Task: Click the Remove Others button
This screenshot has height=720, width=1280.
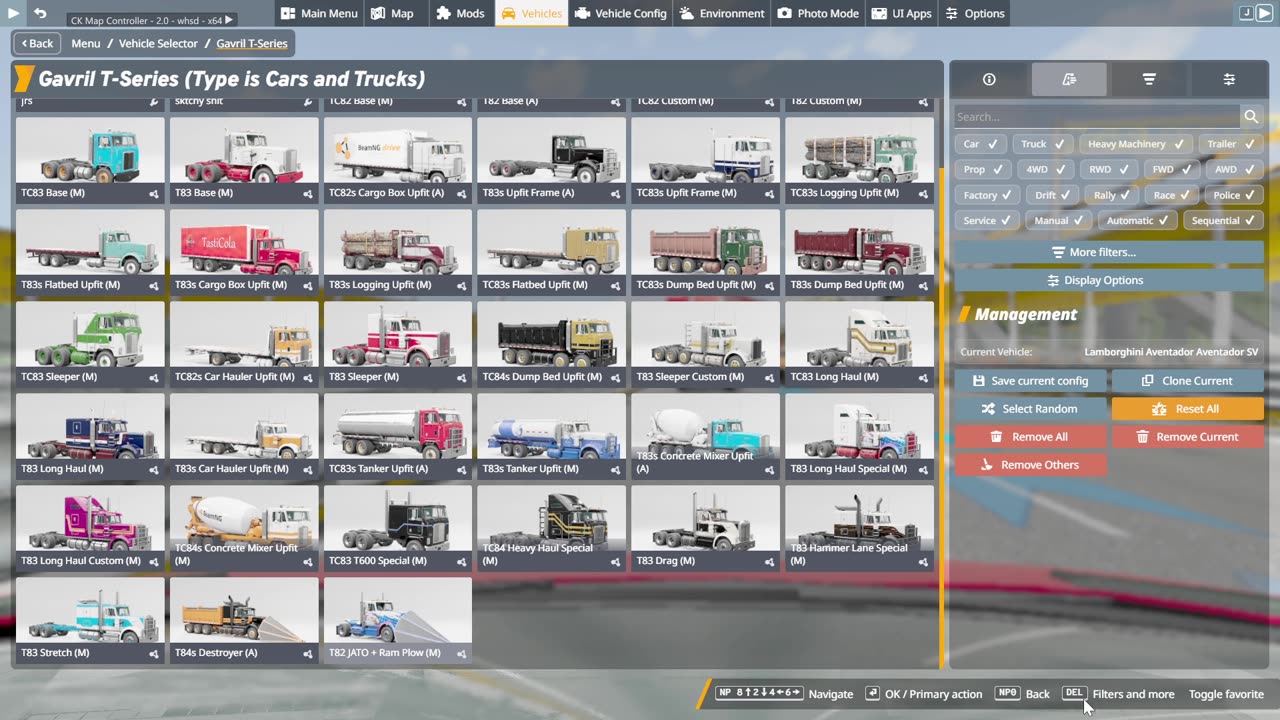Action: [x=1030, y=465]
